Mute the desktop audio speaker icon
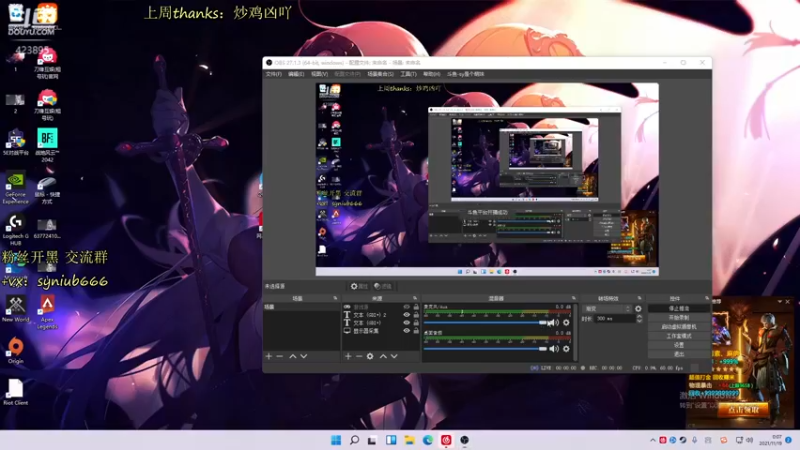The height and width of the screenshot is (450, 800). pyautogui.click(x=554, y=349)
